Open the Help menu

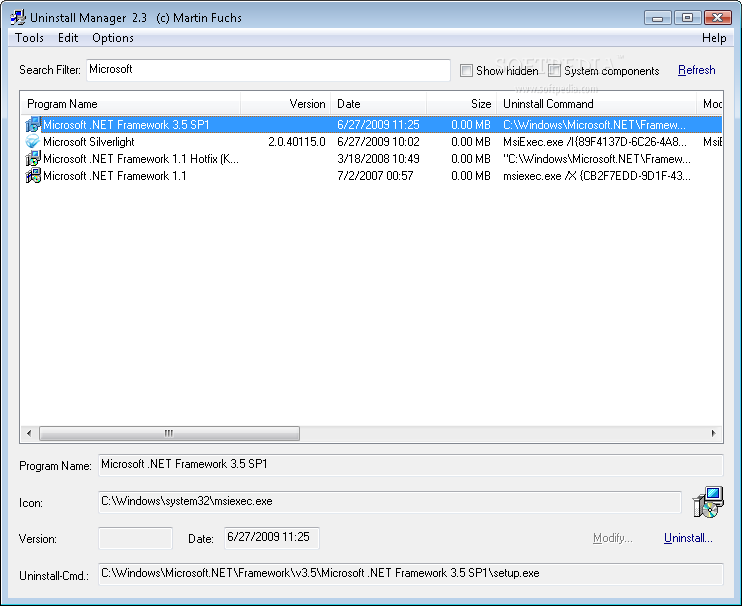click(x=714, y=38)
